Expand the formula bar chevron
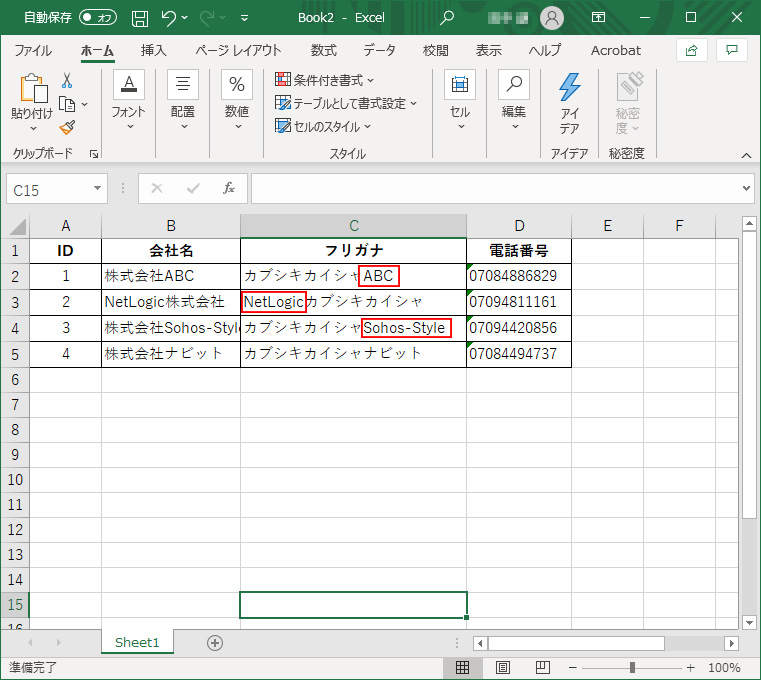 click(x=746, y=188)
